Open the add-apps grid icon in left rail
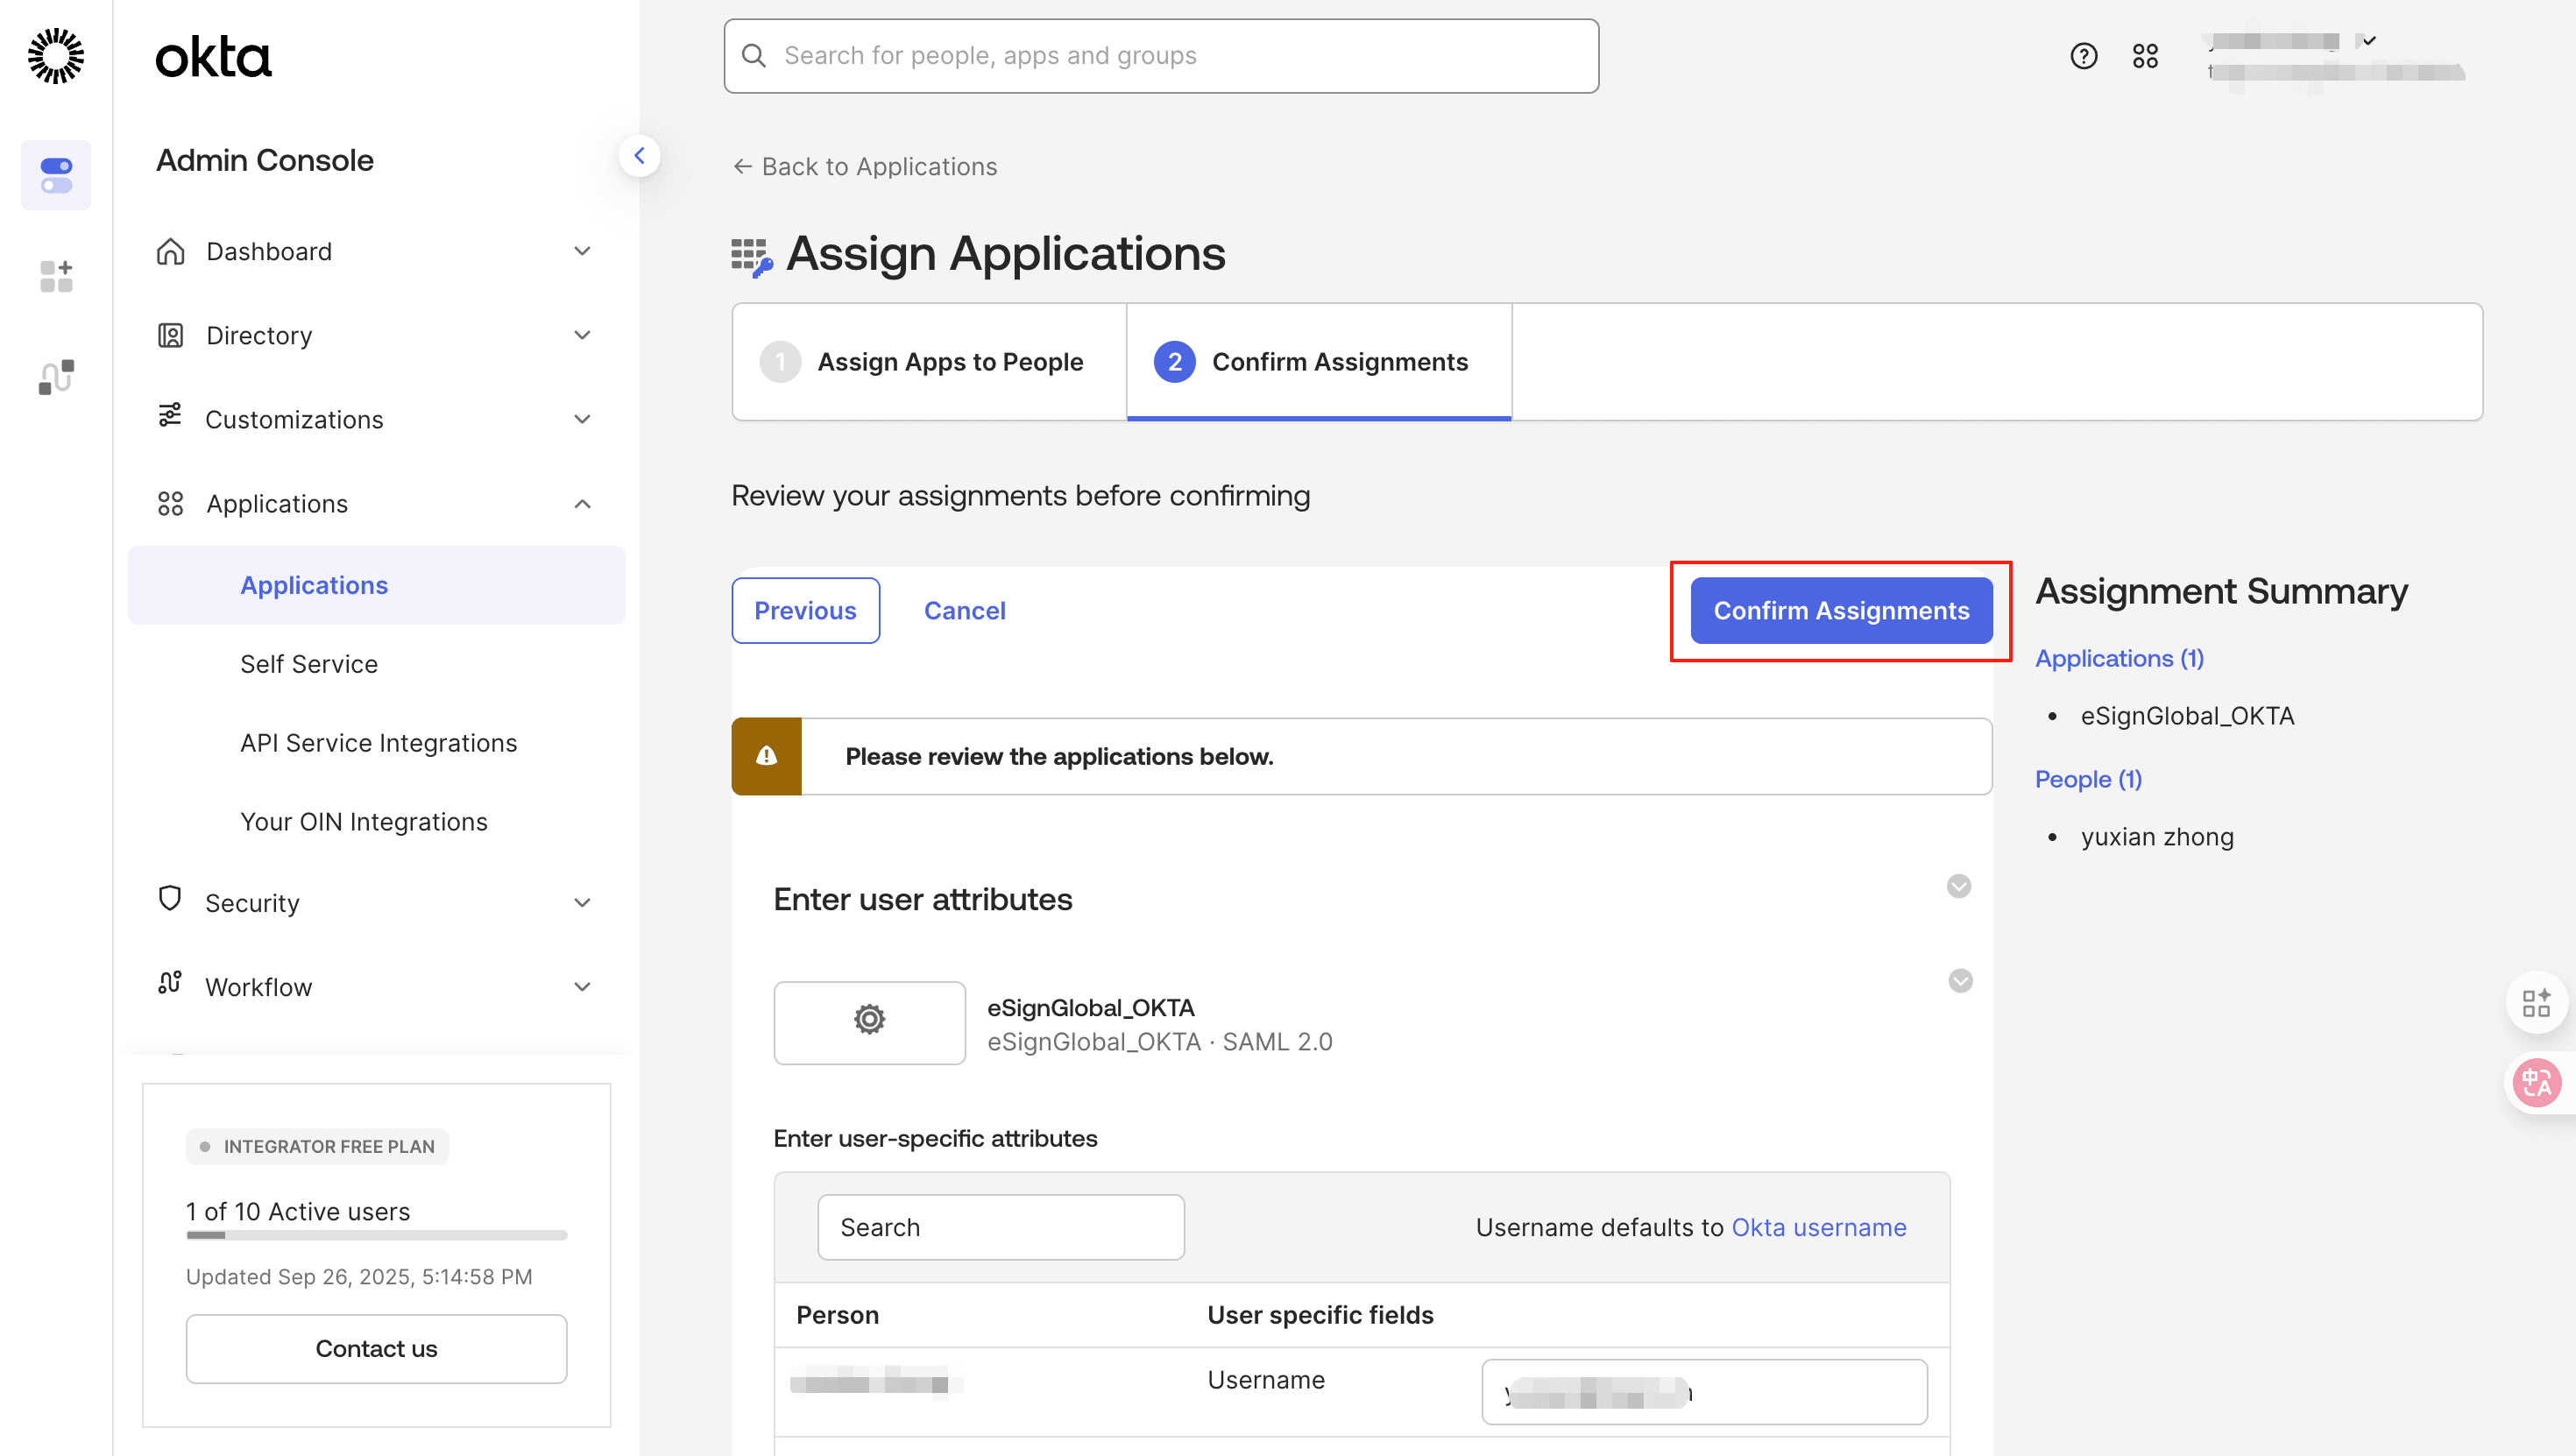The width and height of the screenshot is (2576, 1456). click(x=56, y=276)
